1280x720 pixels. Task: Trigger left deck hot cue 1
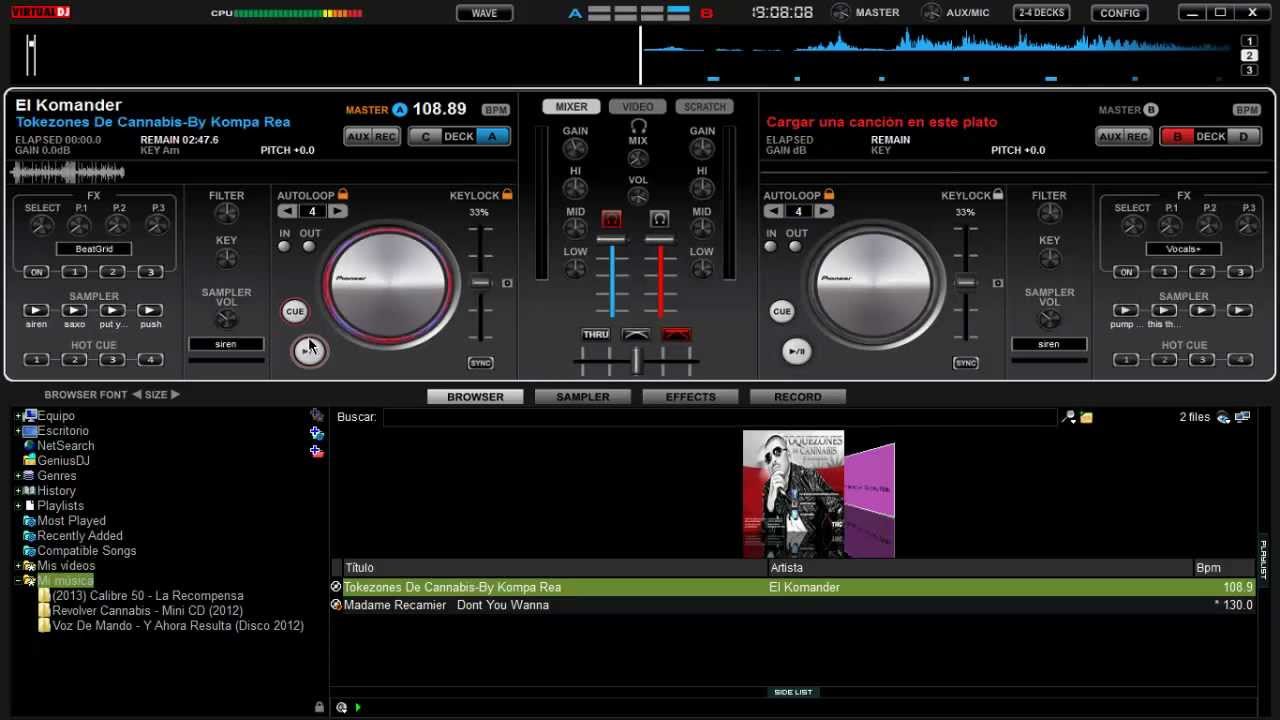point(37,360)
